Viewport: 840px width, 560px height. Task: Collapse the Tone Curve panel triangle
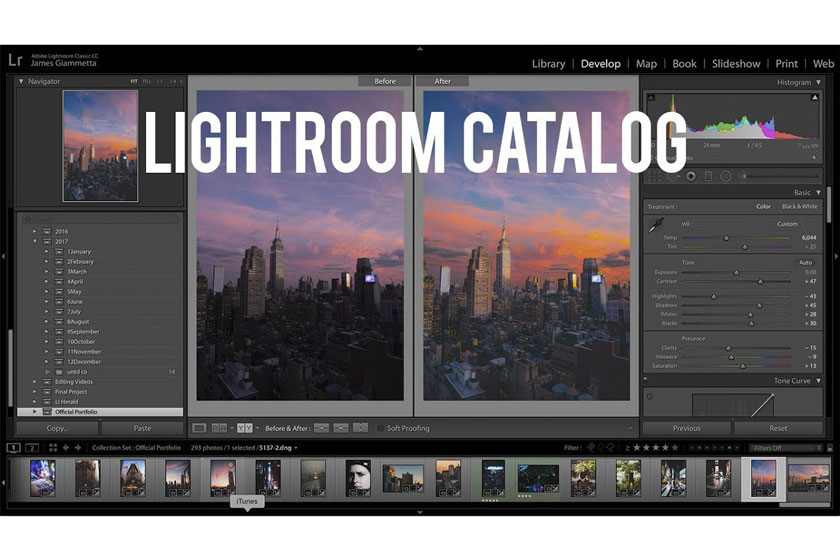click(818, 381)
